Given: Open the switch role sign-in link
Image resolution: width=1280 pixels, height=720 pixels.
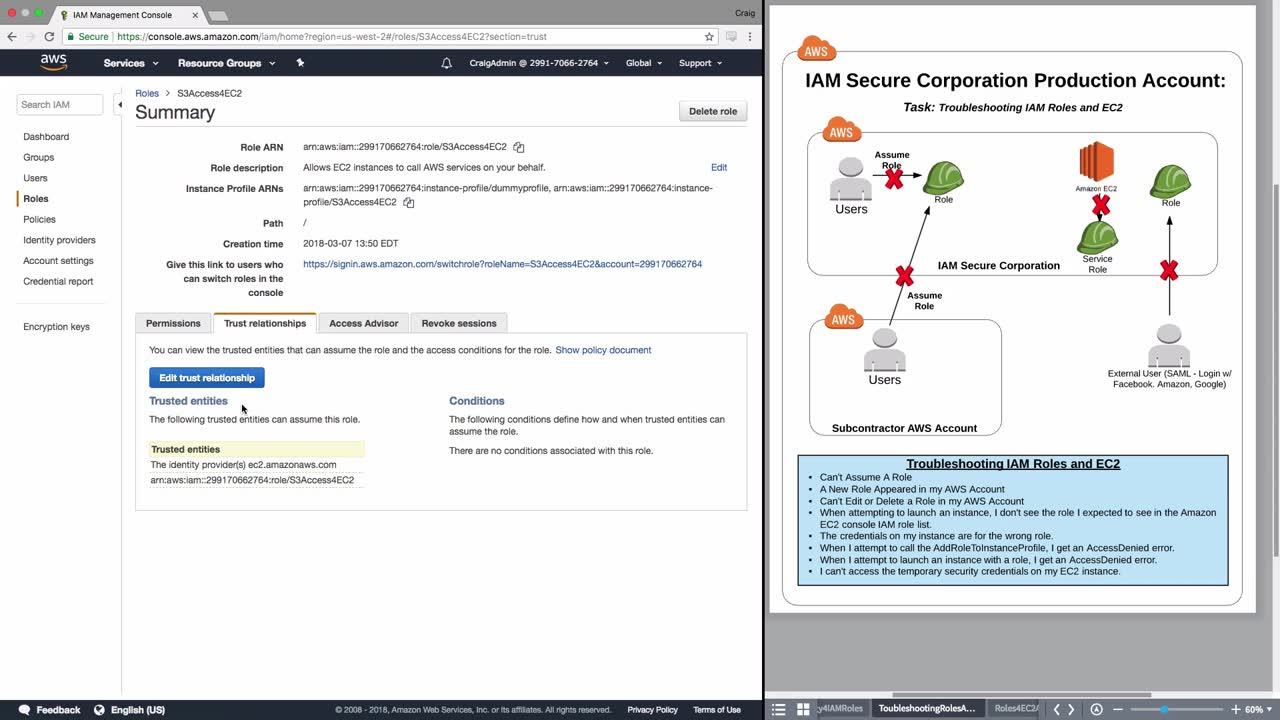Looking at the screenshot, I should (x=502, y=264).
